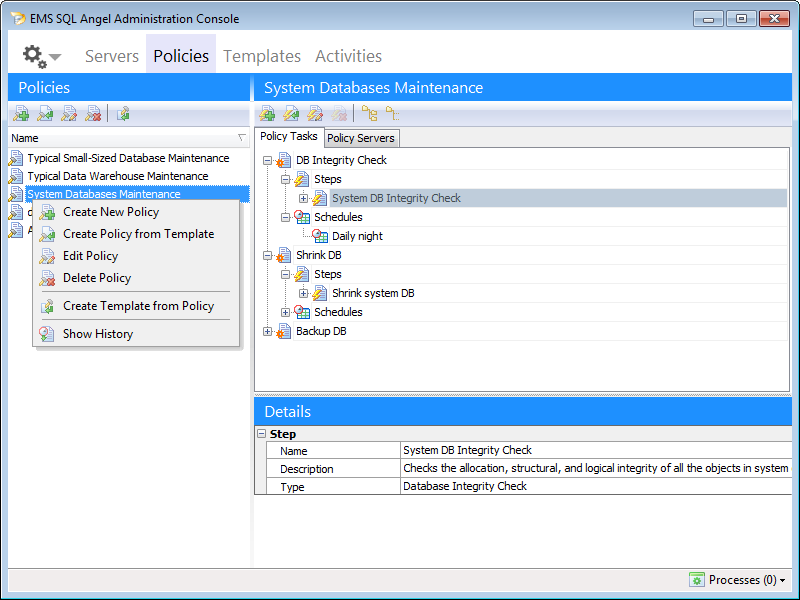Collapse Steps under DB Integrity Check
Screen dimensions: 800x600
tap(285, 179)
